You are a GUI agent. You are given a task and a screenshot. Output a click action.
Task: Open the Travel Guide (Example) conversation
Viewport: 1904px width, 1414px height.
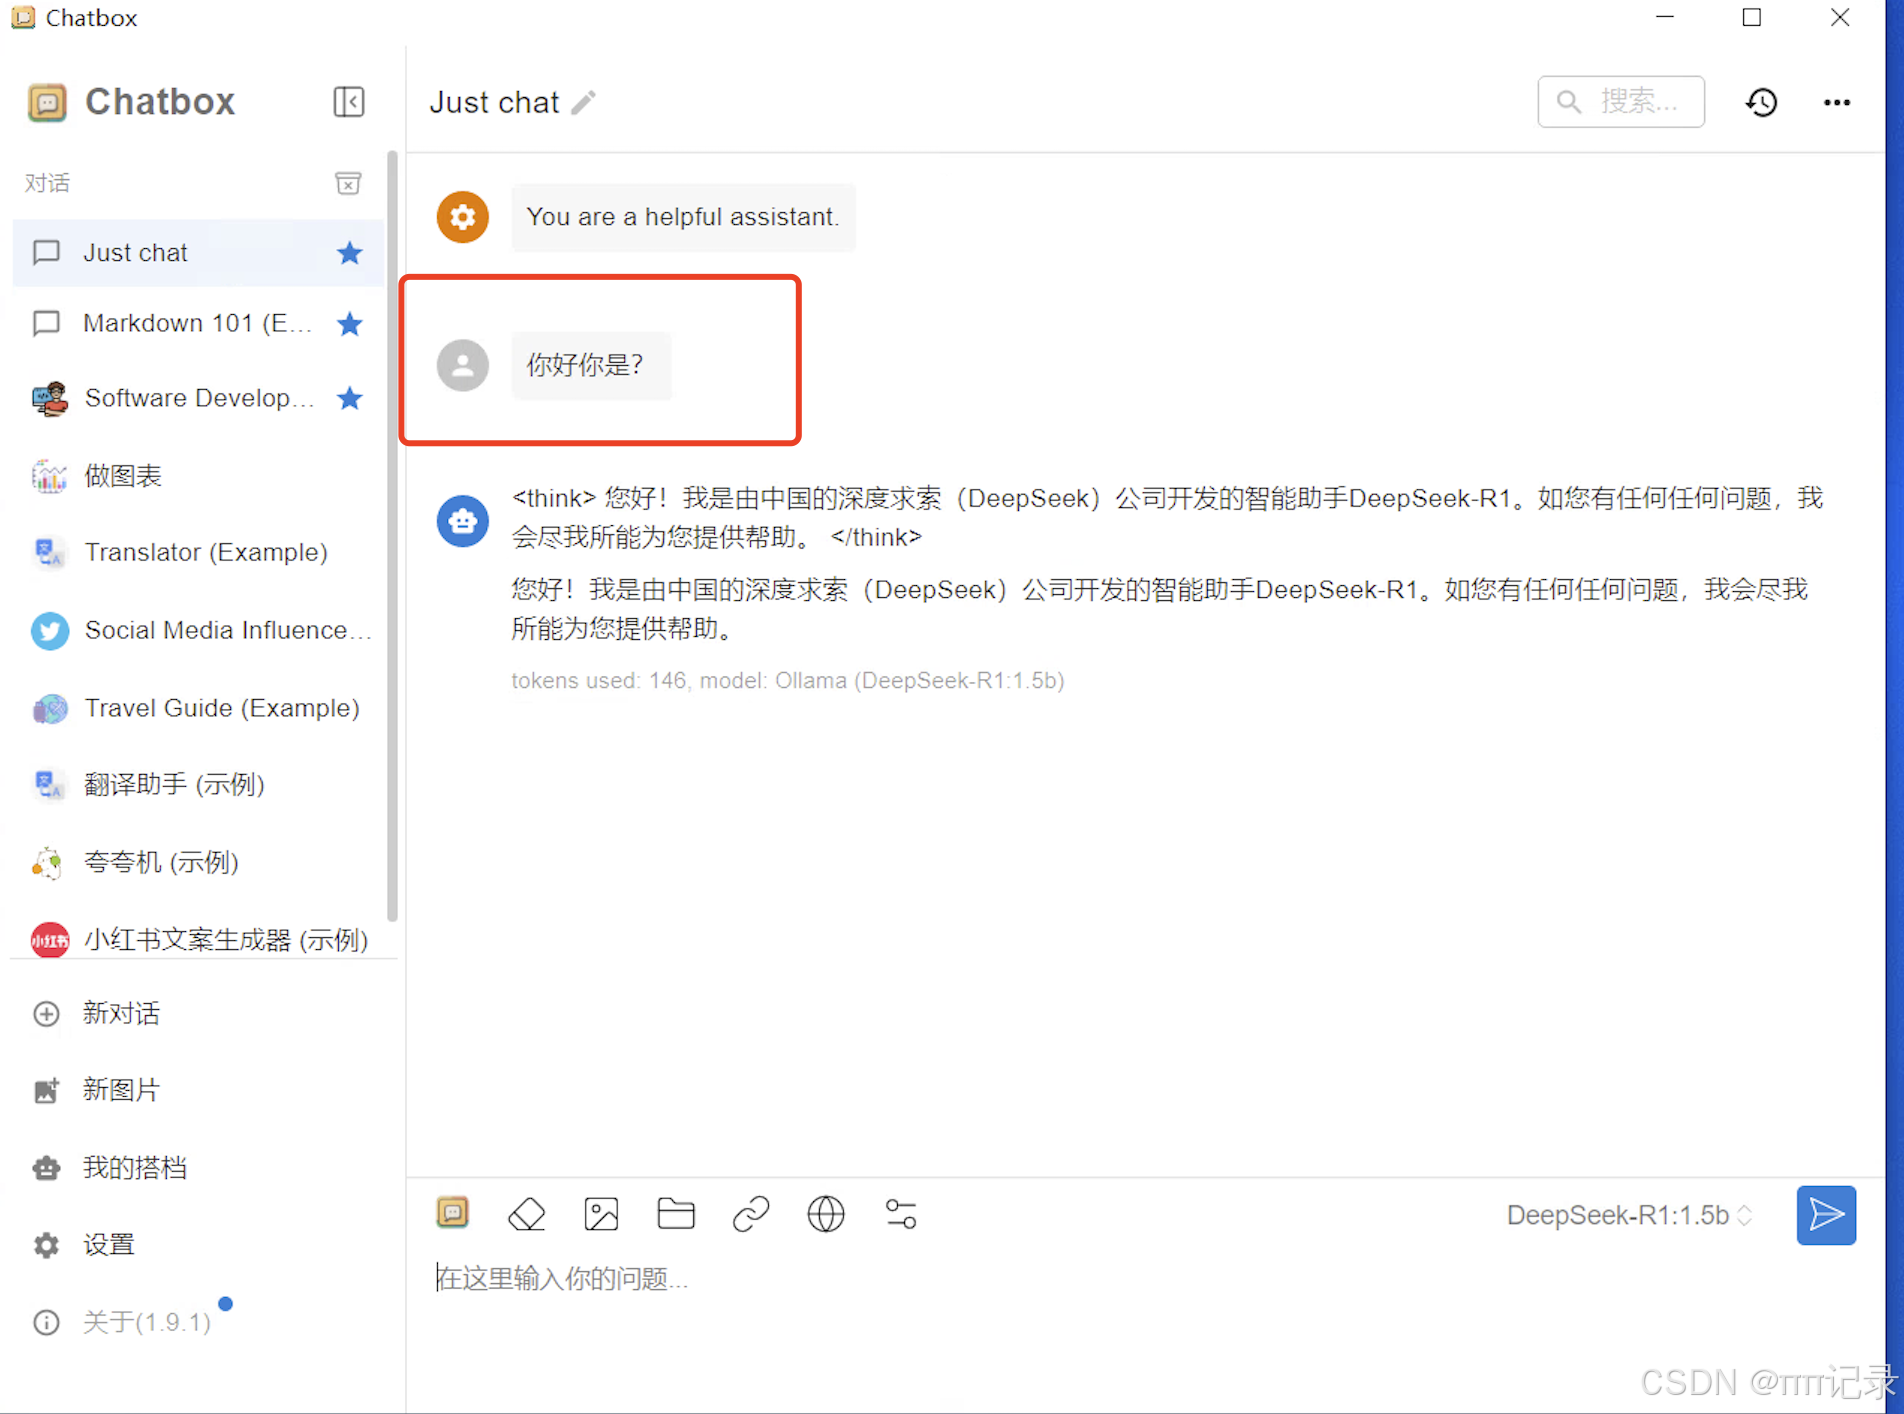tap(198, 708)
